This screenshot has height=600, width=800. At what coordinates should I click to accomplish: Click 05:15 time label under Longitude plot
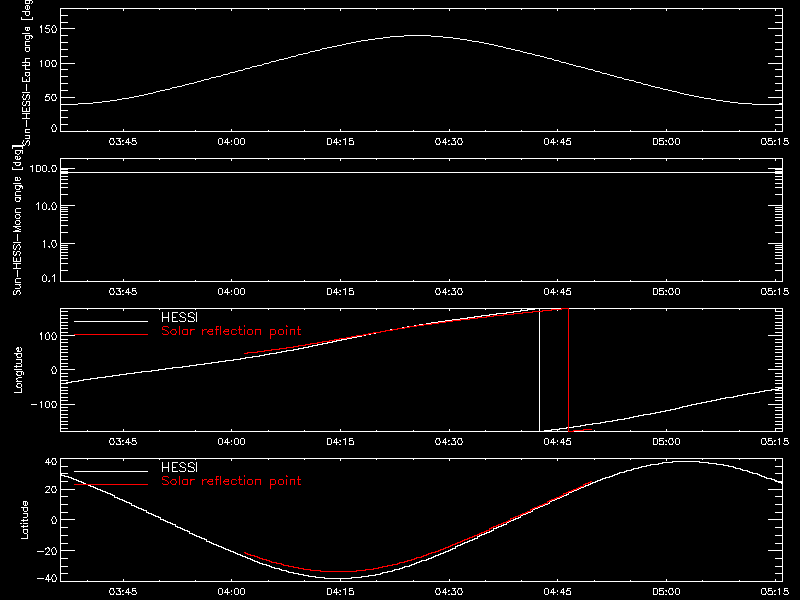tap(774, 441)
